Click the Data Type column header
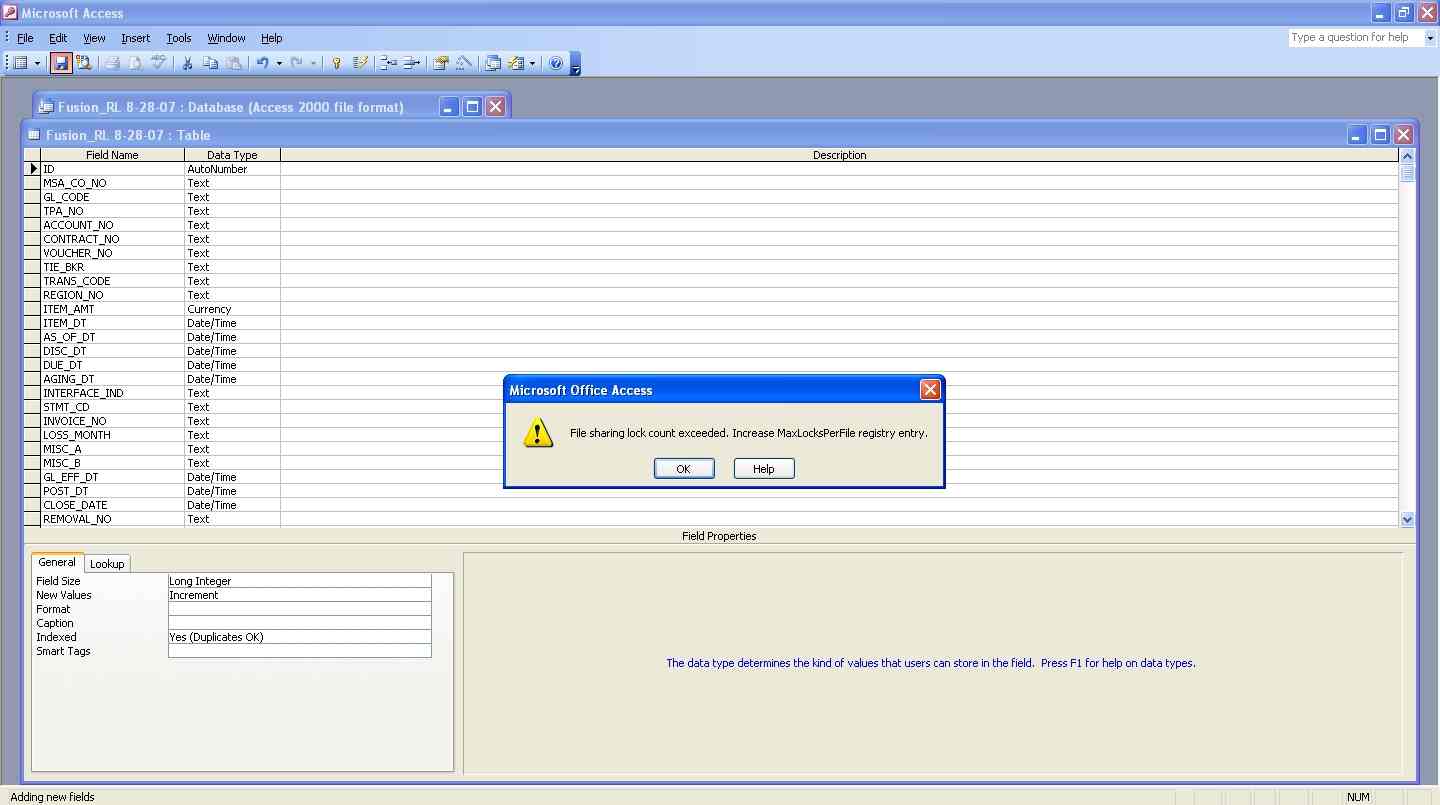 coord(232,155)
